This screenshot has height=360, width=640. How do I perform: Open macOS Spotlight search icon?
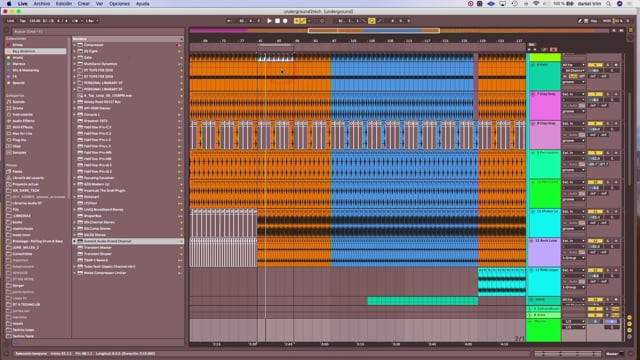609,4
